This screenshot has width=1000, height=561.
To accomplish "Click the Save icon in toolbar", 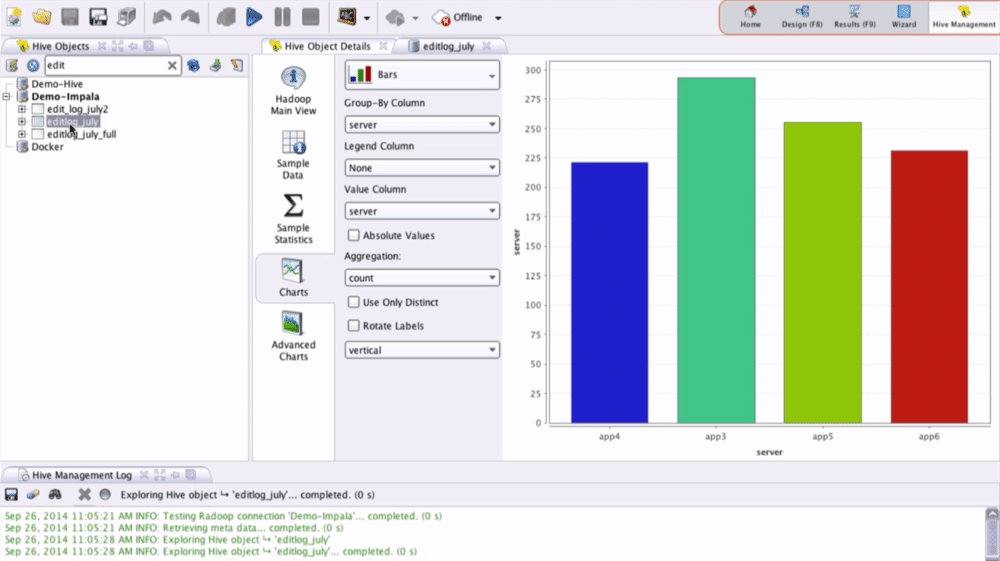I will [x=70, y=17].
